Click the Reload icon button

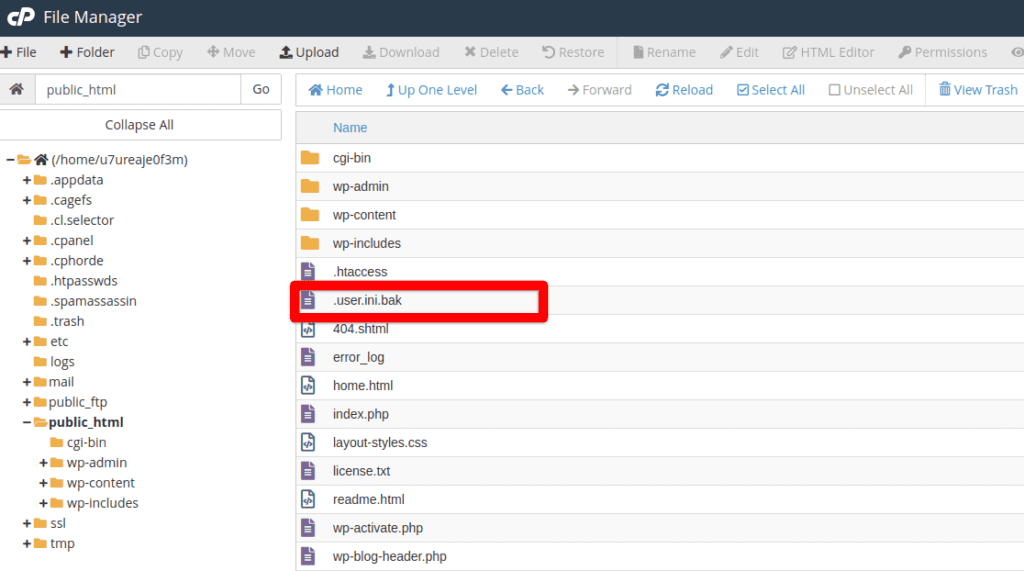pos(662,90)
